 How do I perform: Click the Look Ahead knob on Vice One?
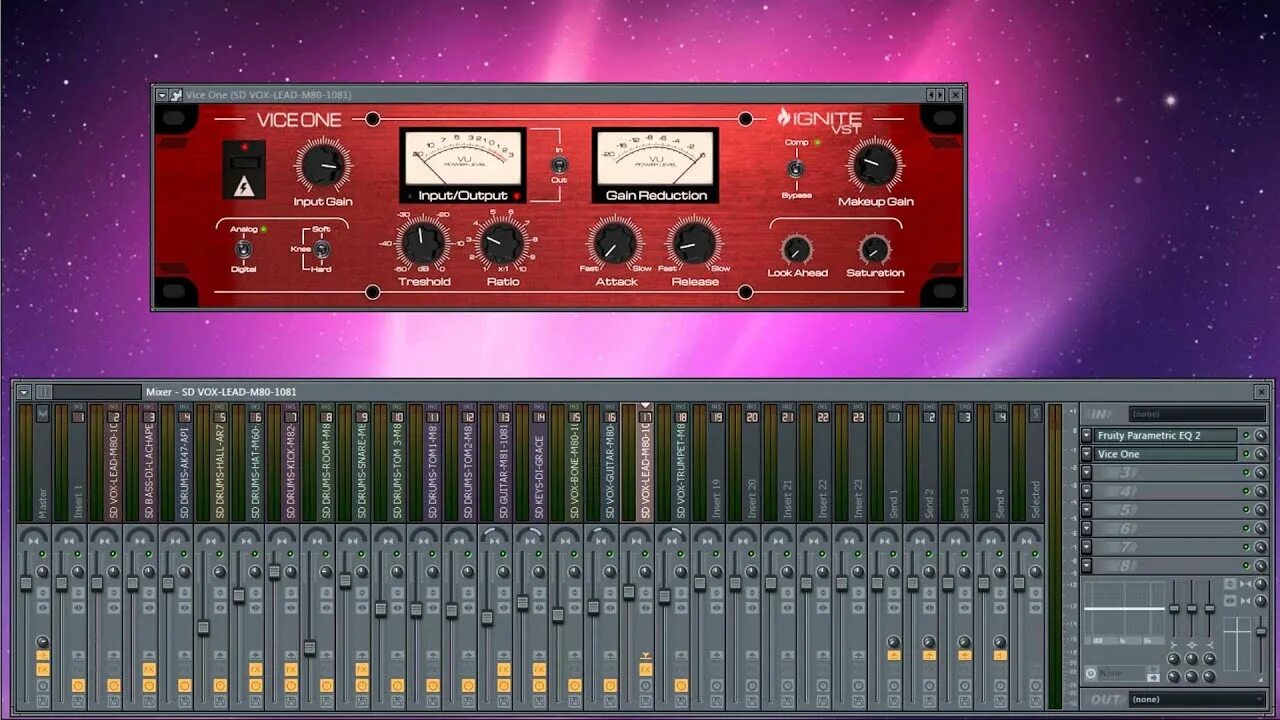click(x=797, y=249)
